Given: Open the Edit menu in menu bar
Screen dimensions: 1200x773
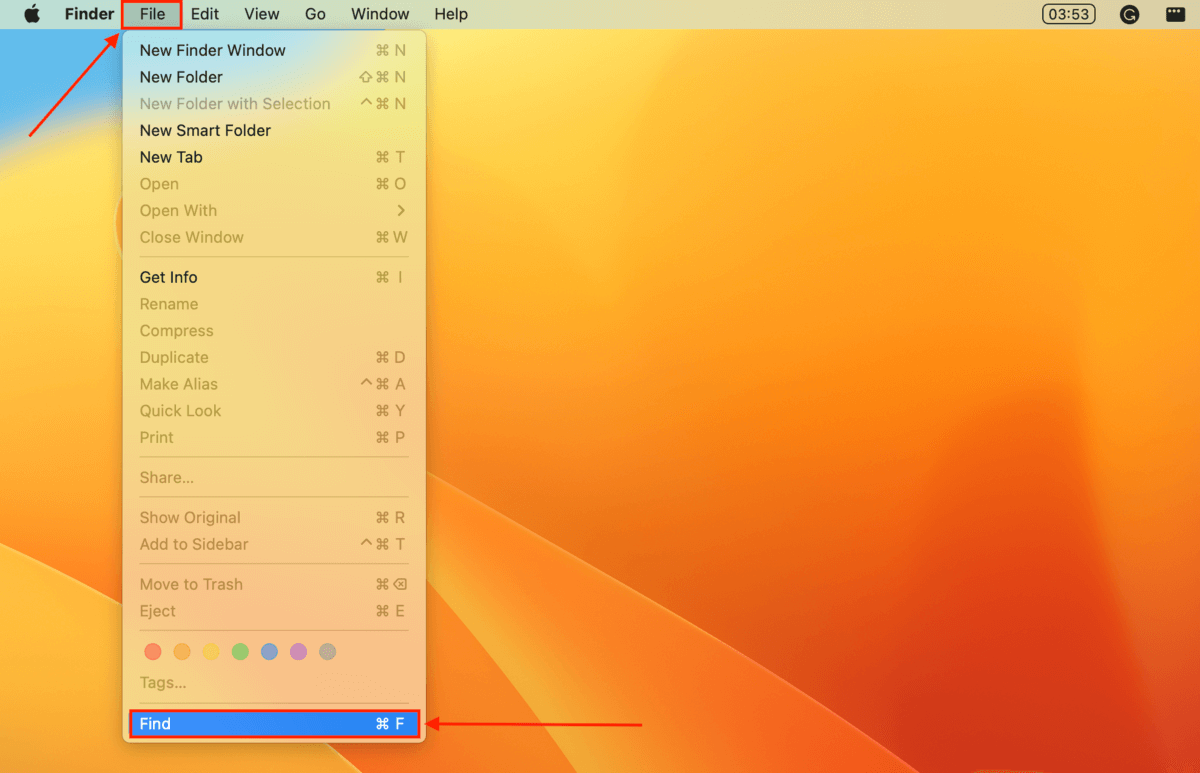Looking at the screenshot, I should click(x=205, y=14).
